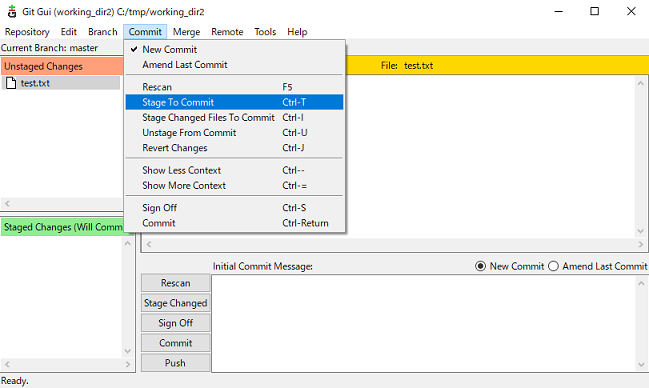
Task: Click the Stage Changed button
Action: (x=175, y=303)
